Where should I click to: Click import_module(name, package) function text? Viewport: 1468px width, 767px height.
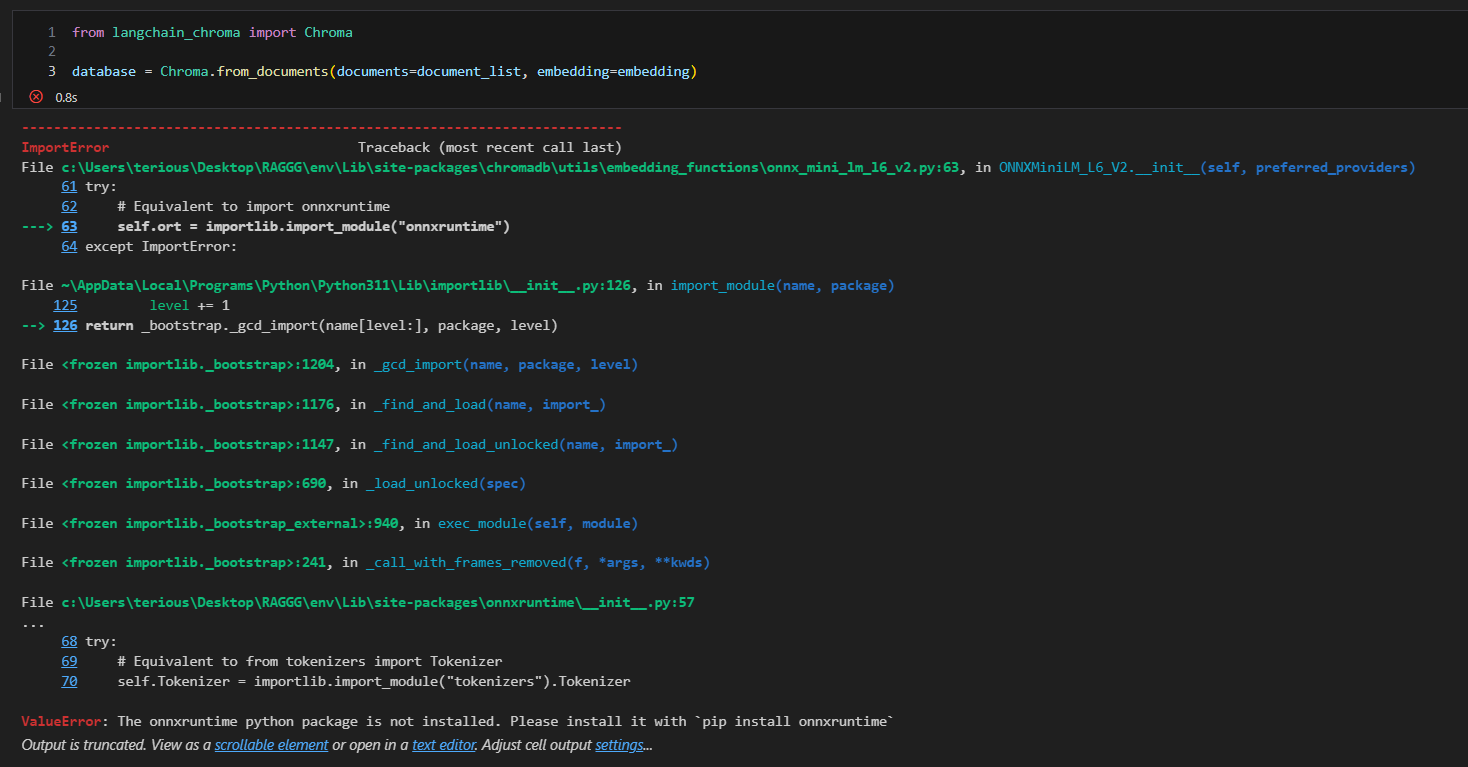coord(782,286)
